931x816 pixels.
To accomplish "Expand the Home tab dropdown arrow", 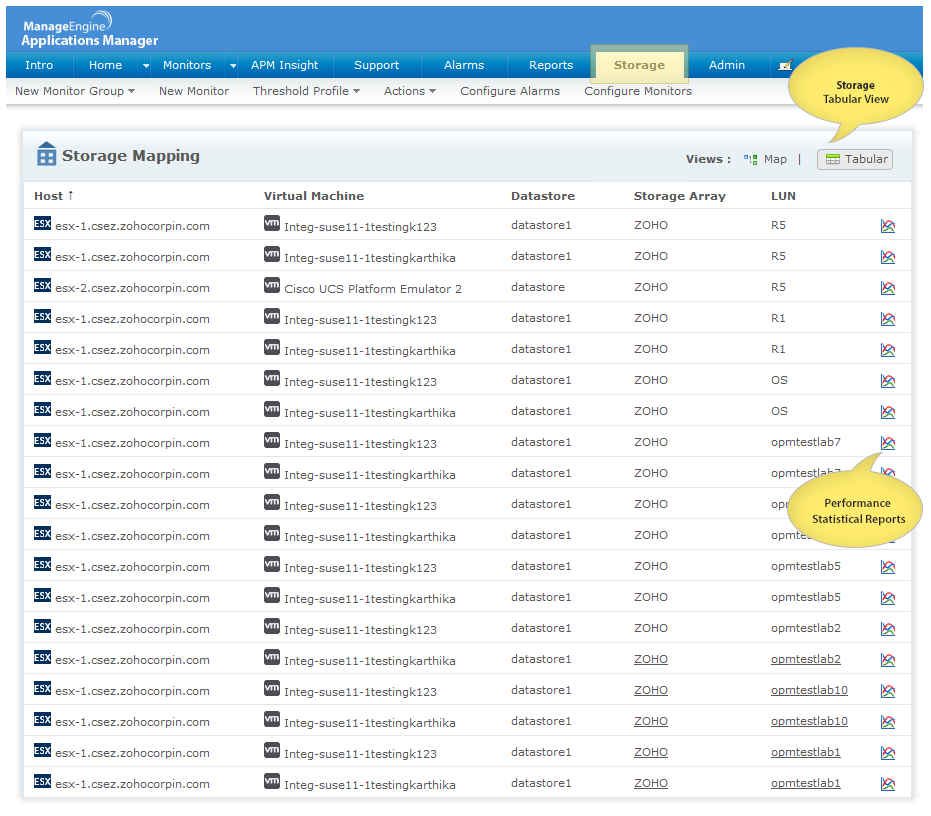I will coord(145,66).
